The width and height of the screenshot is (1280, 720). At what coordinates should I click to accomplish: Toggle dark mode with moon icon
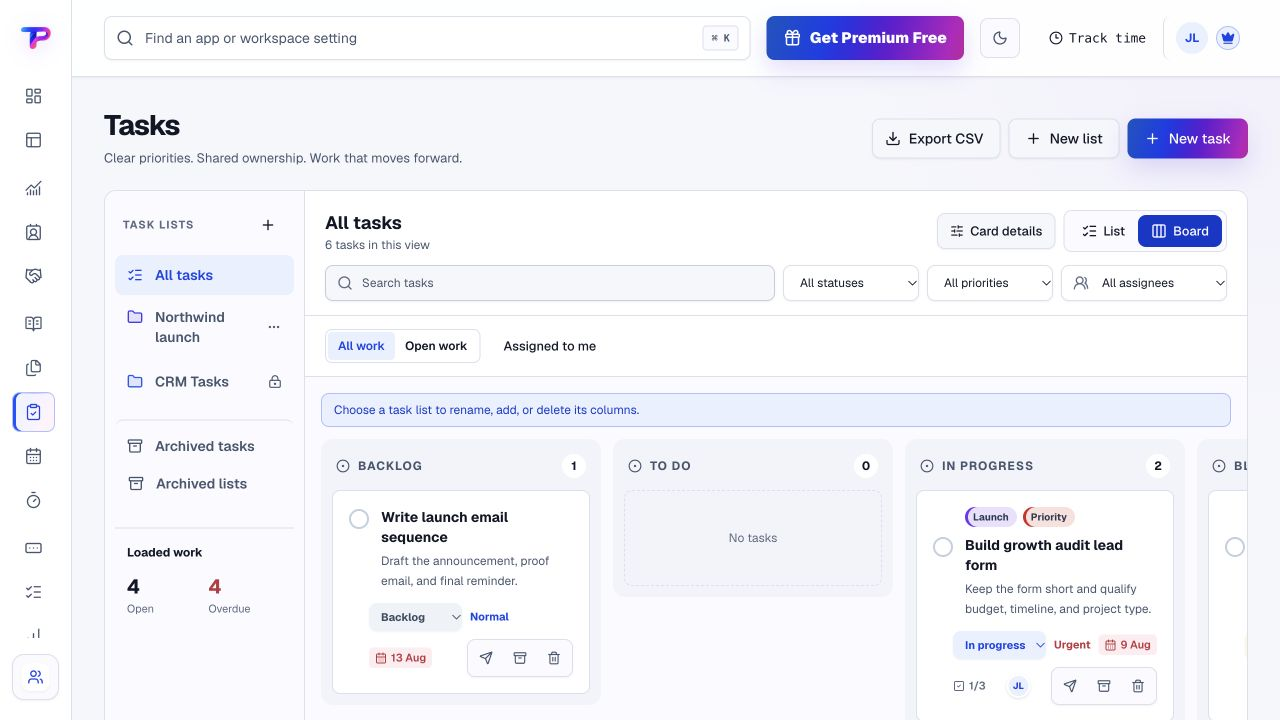tap(1000, 38)
